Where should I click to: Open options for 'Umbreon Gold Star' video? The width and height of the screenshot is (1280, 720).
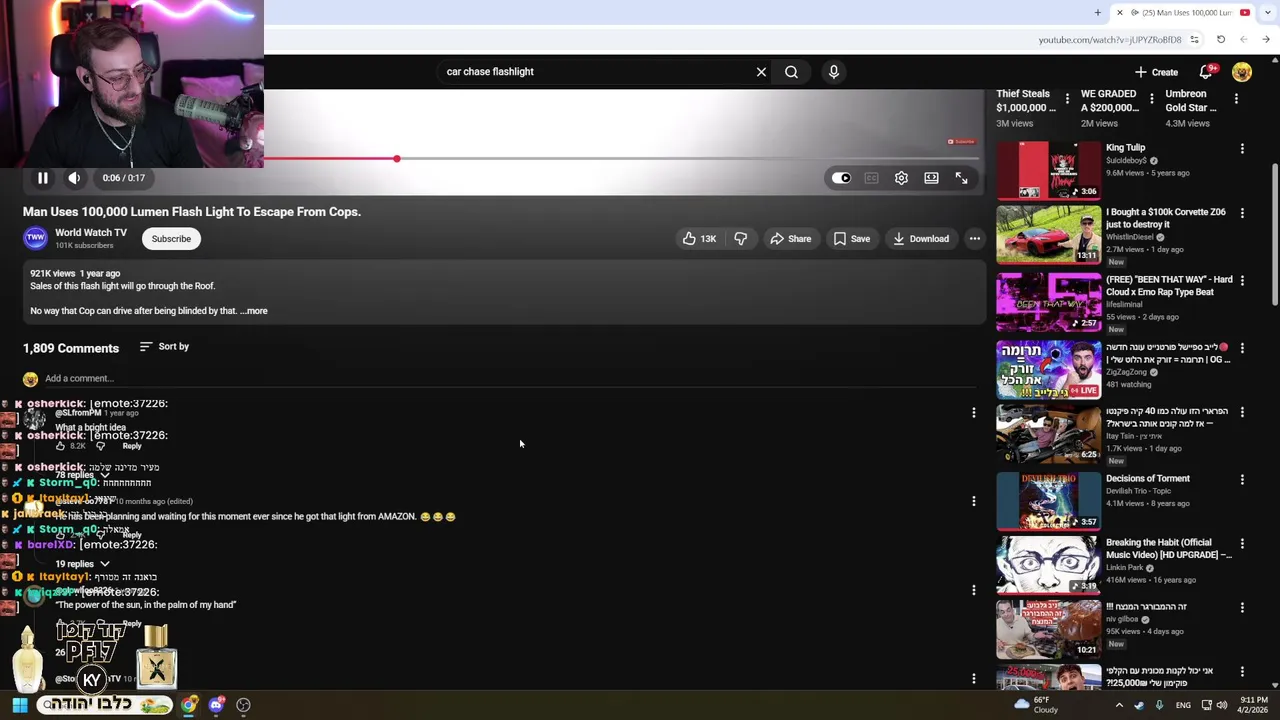point(1236,100)
